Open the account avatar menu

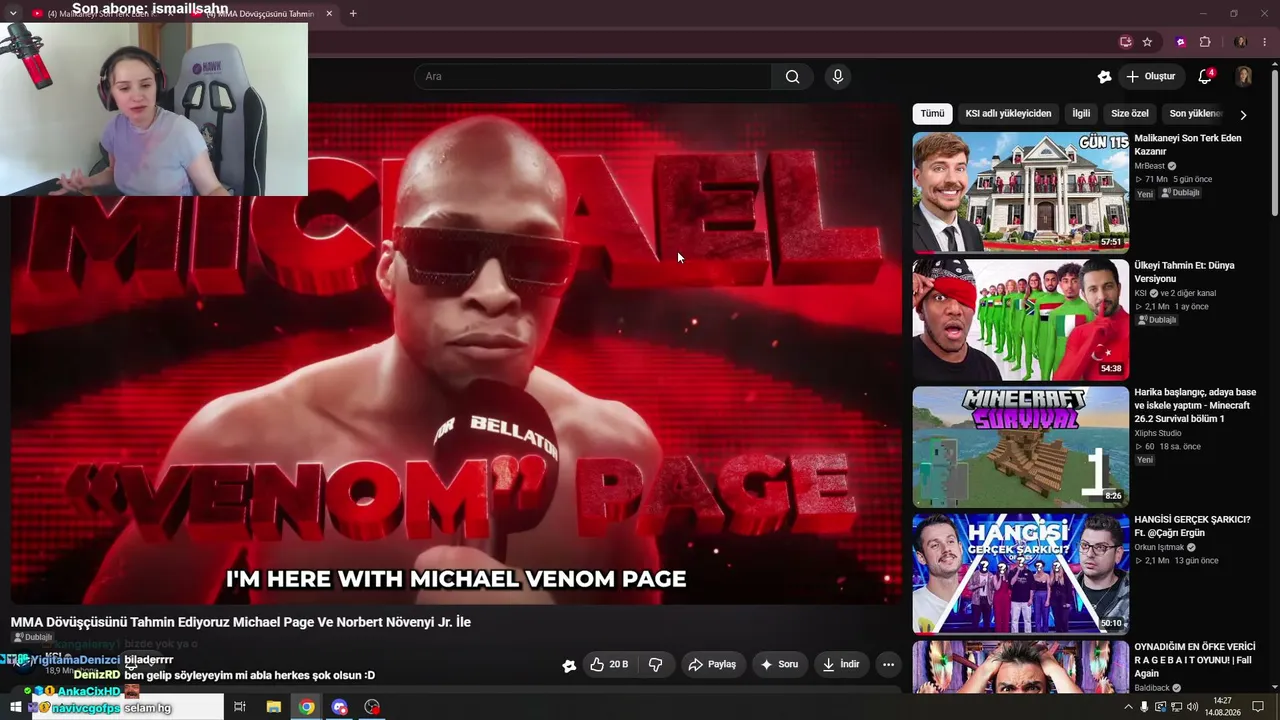(x=1244, y=77)
